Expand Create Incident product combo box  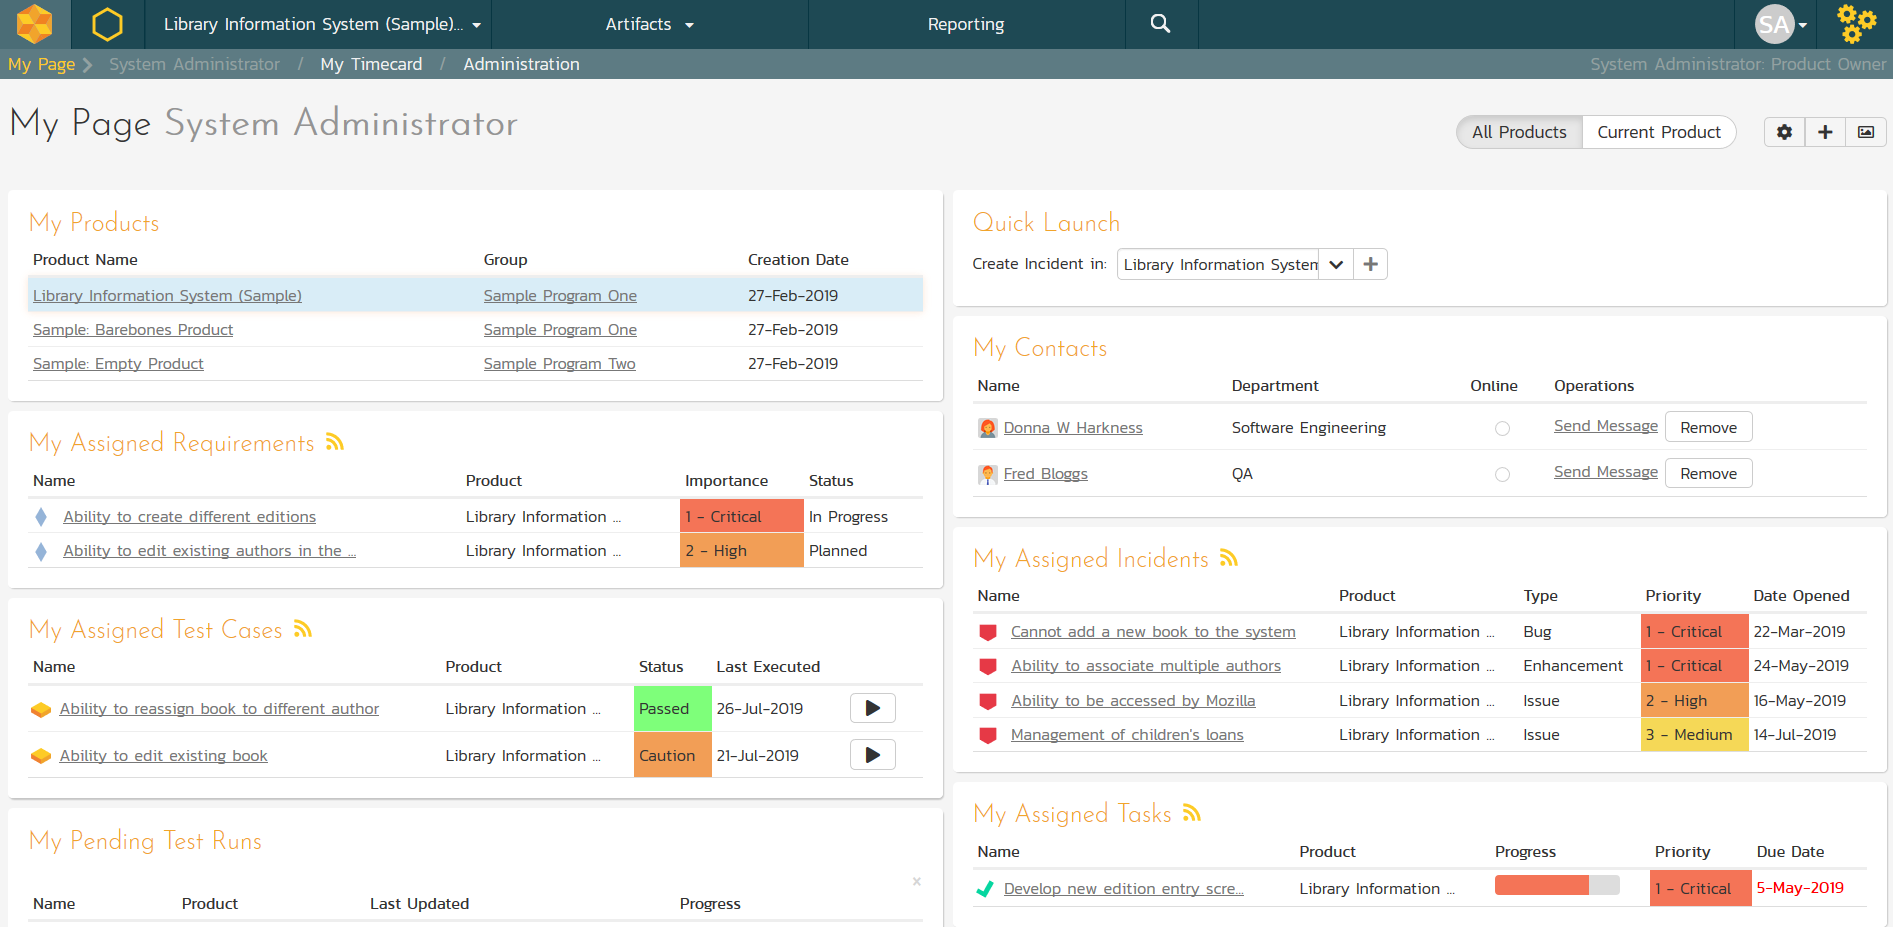(x=1335, y=264)
